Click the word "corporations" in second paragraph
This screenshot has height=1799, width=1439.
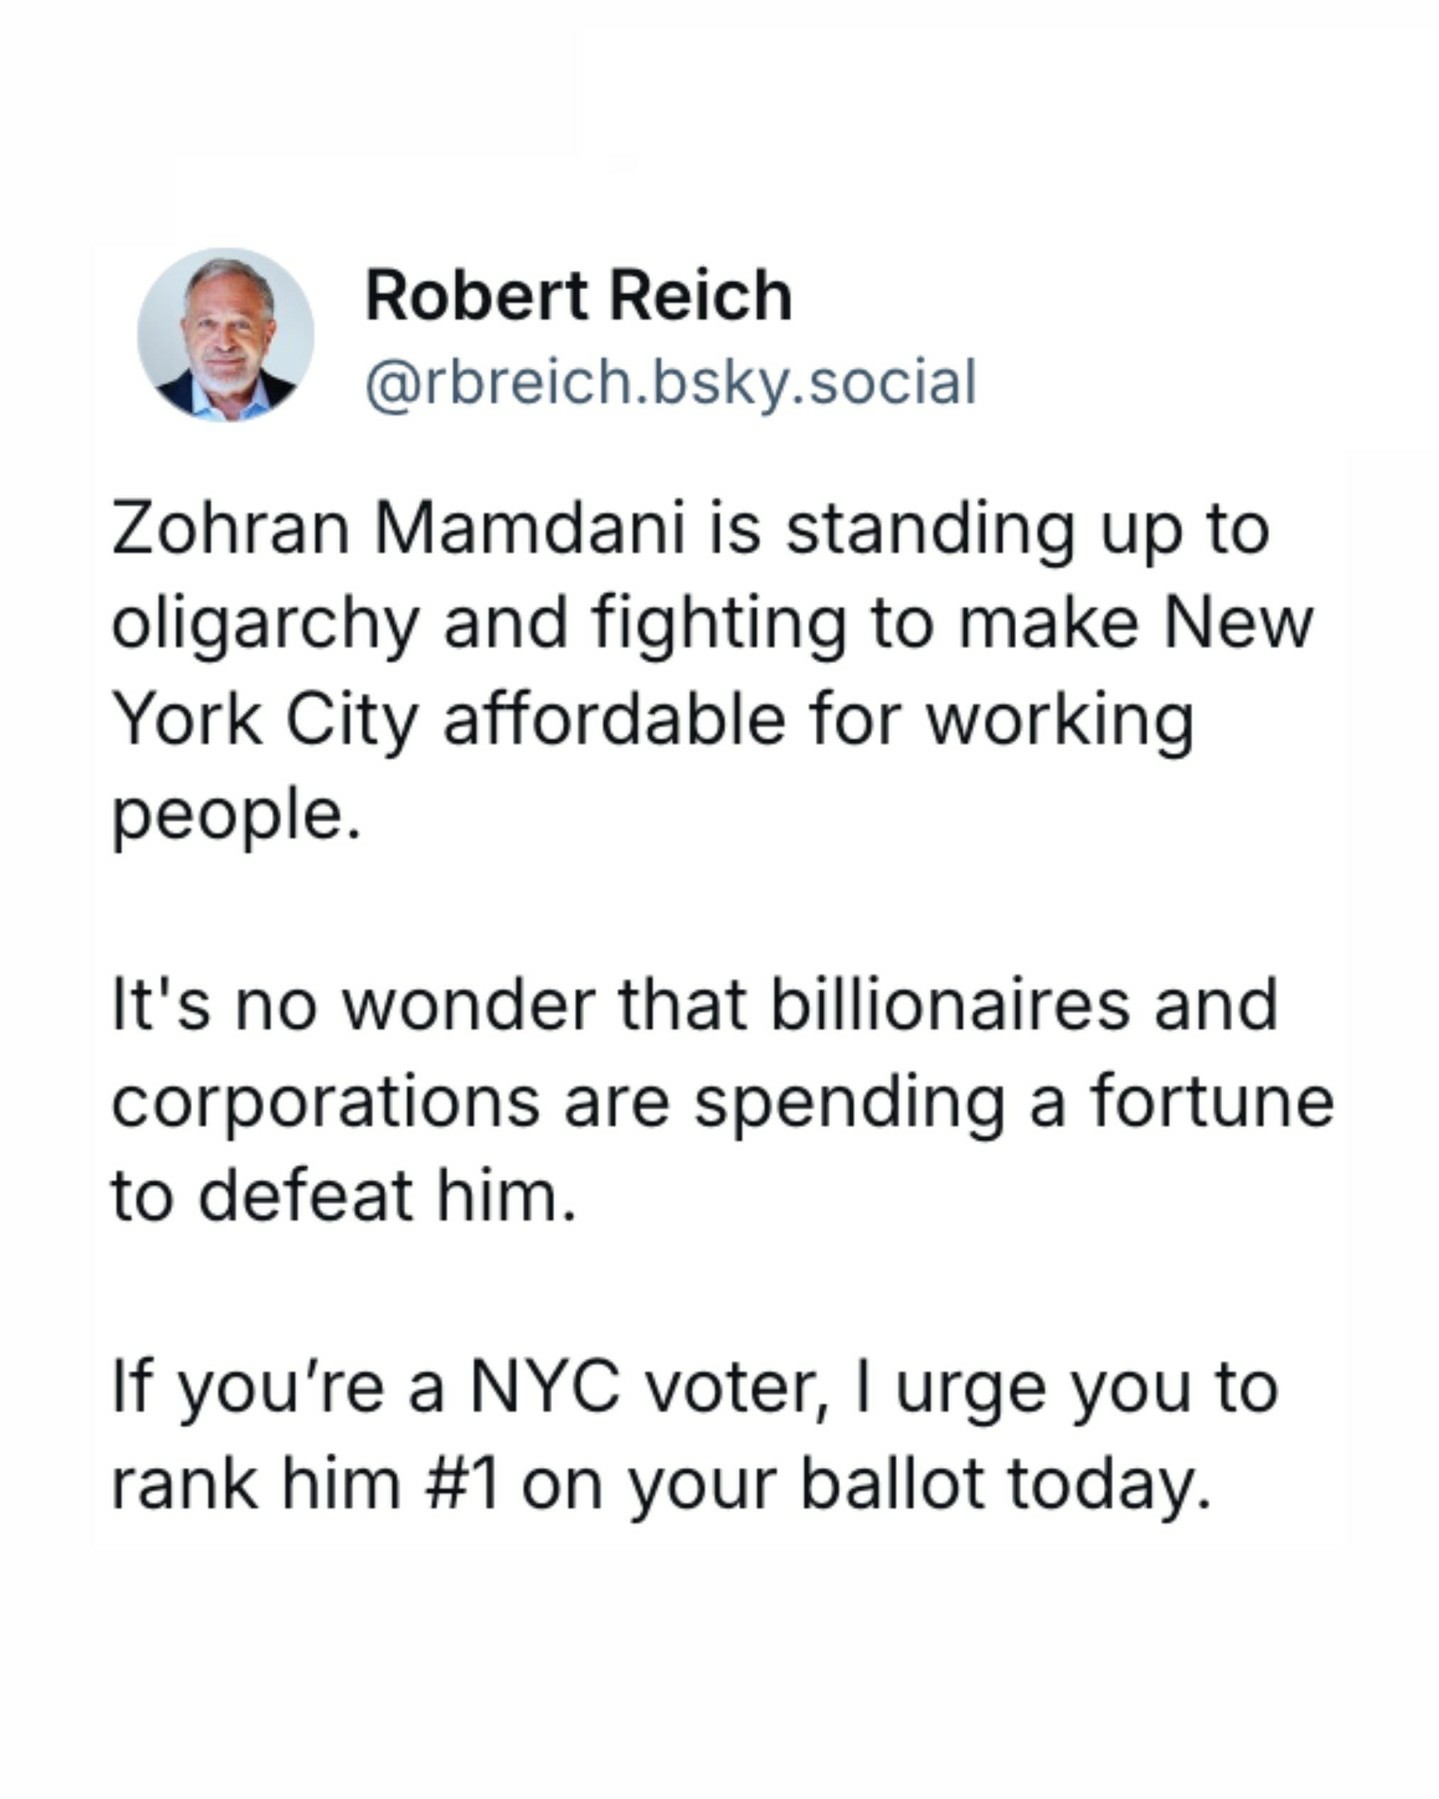click(x=325, y=1100)
